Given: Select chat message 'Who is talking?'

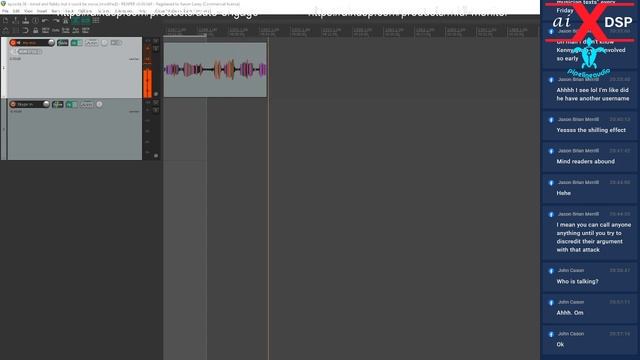Looking at the screenshot, I should coord(577,281).
